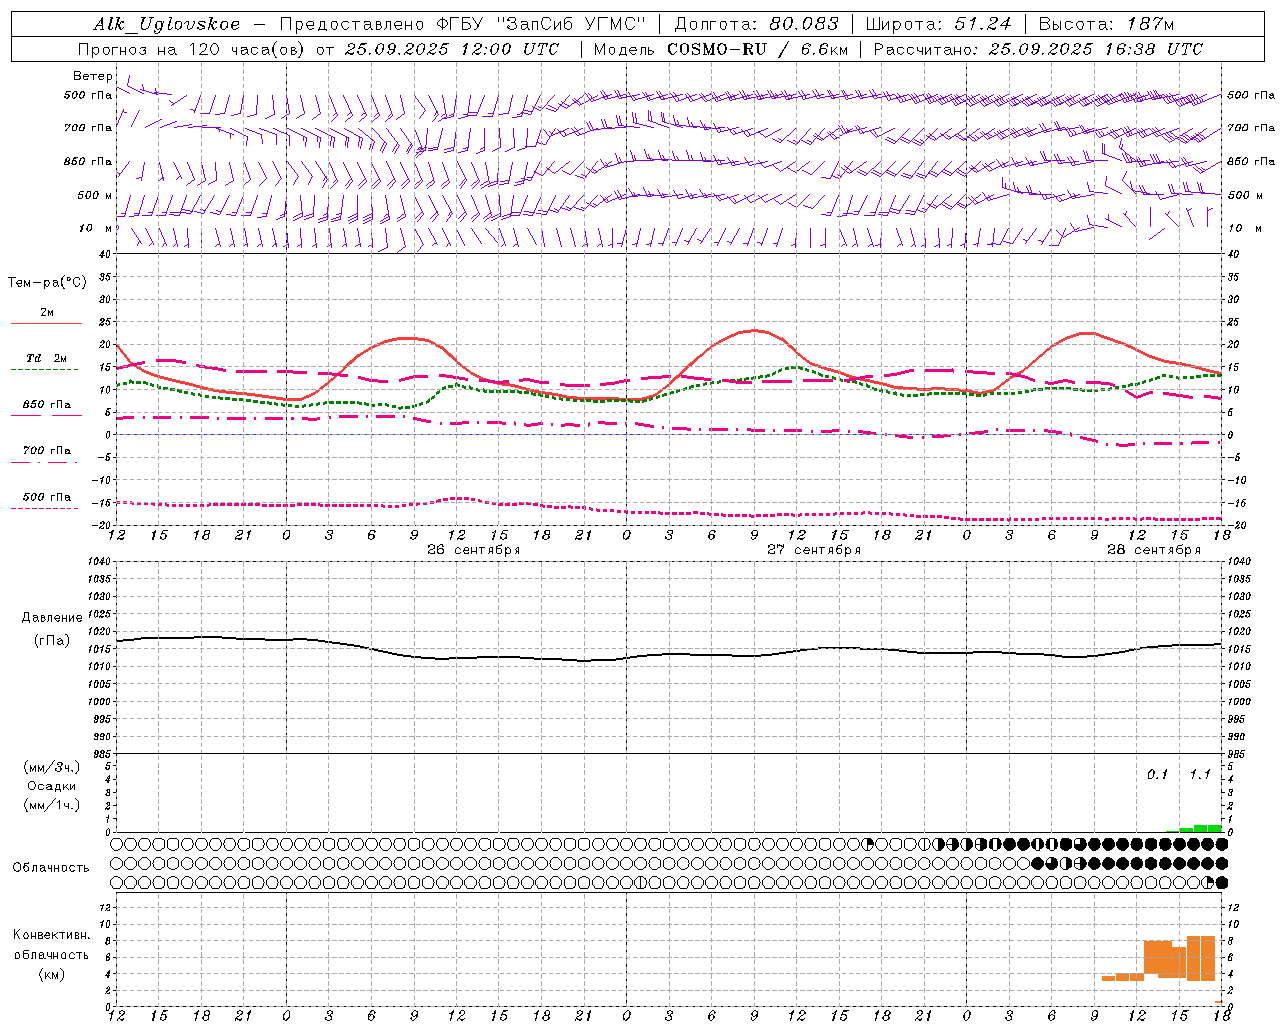Viewport: 1280px width, 1024px height.
Task: Click the 27 сентября date label
Action: coord(813,550)
